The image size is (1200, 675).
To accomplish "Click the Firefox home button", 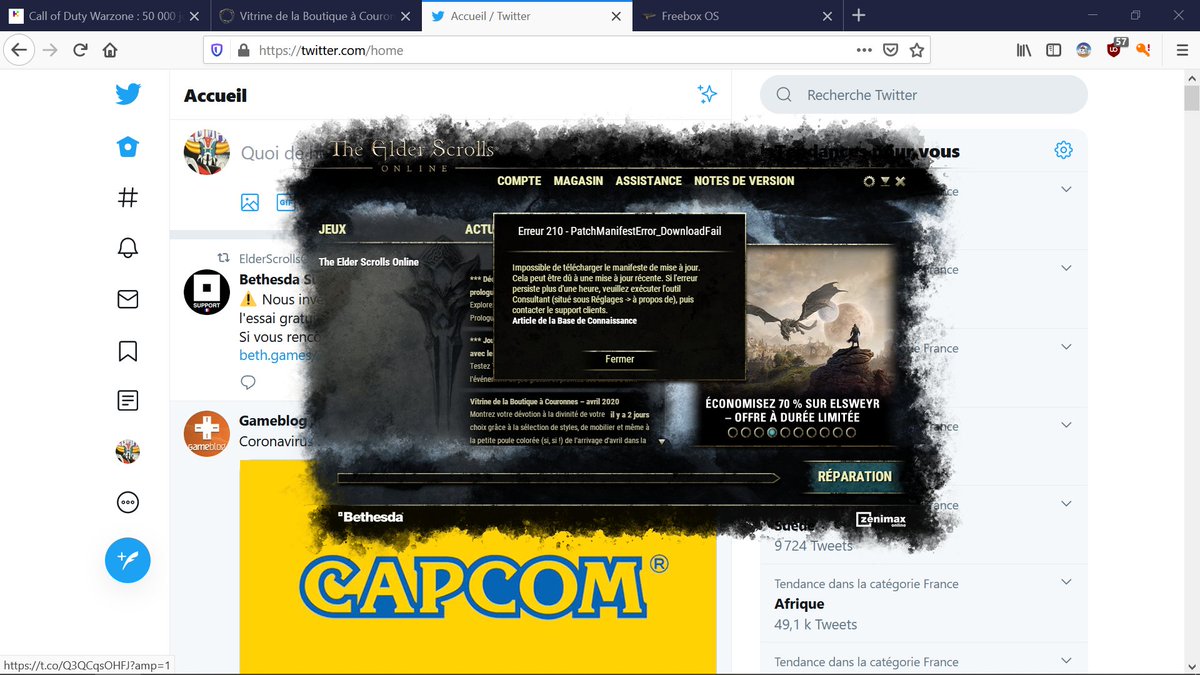I will [110, 50].
